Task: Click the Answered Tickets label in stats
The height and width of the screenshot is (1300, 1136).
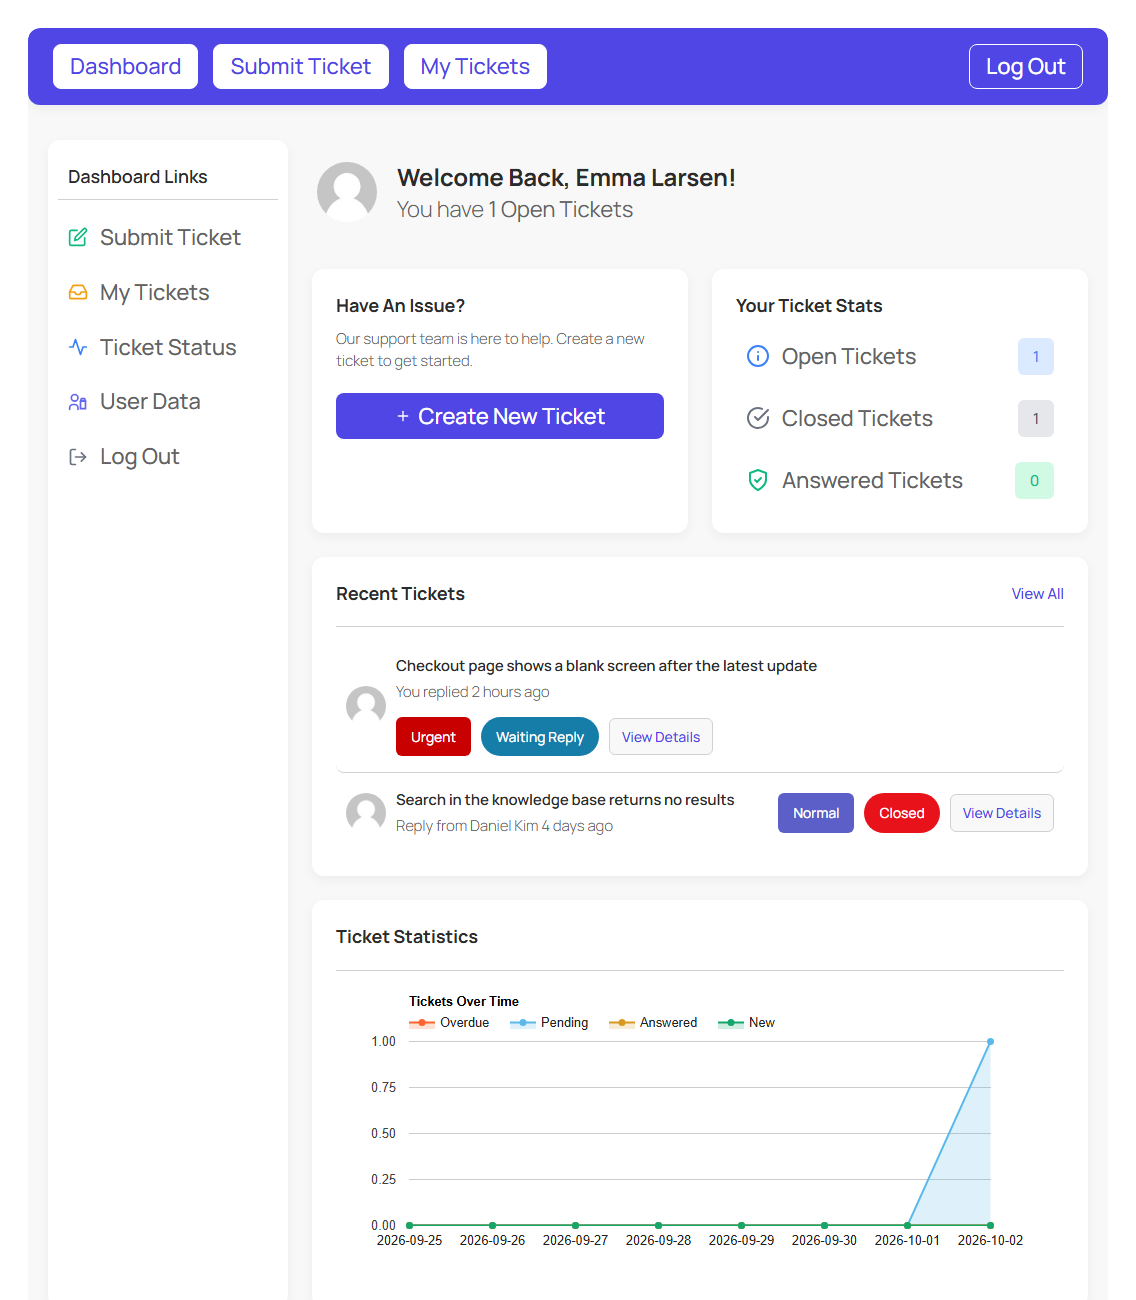Action: click(x=872, y=481)
